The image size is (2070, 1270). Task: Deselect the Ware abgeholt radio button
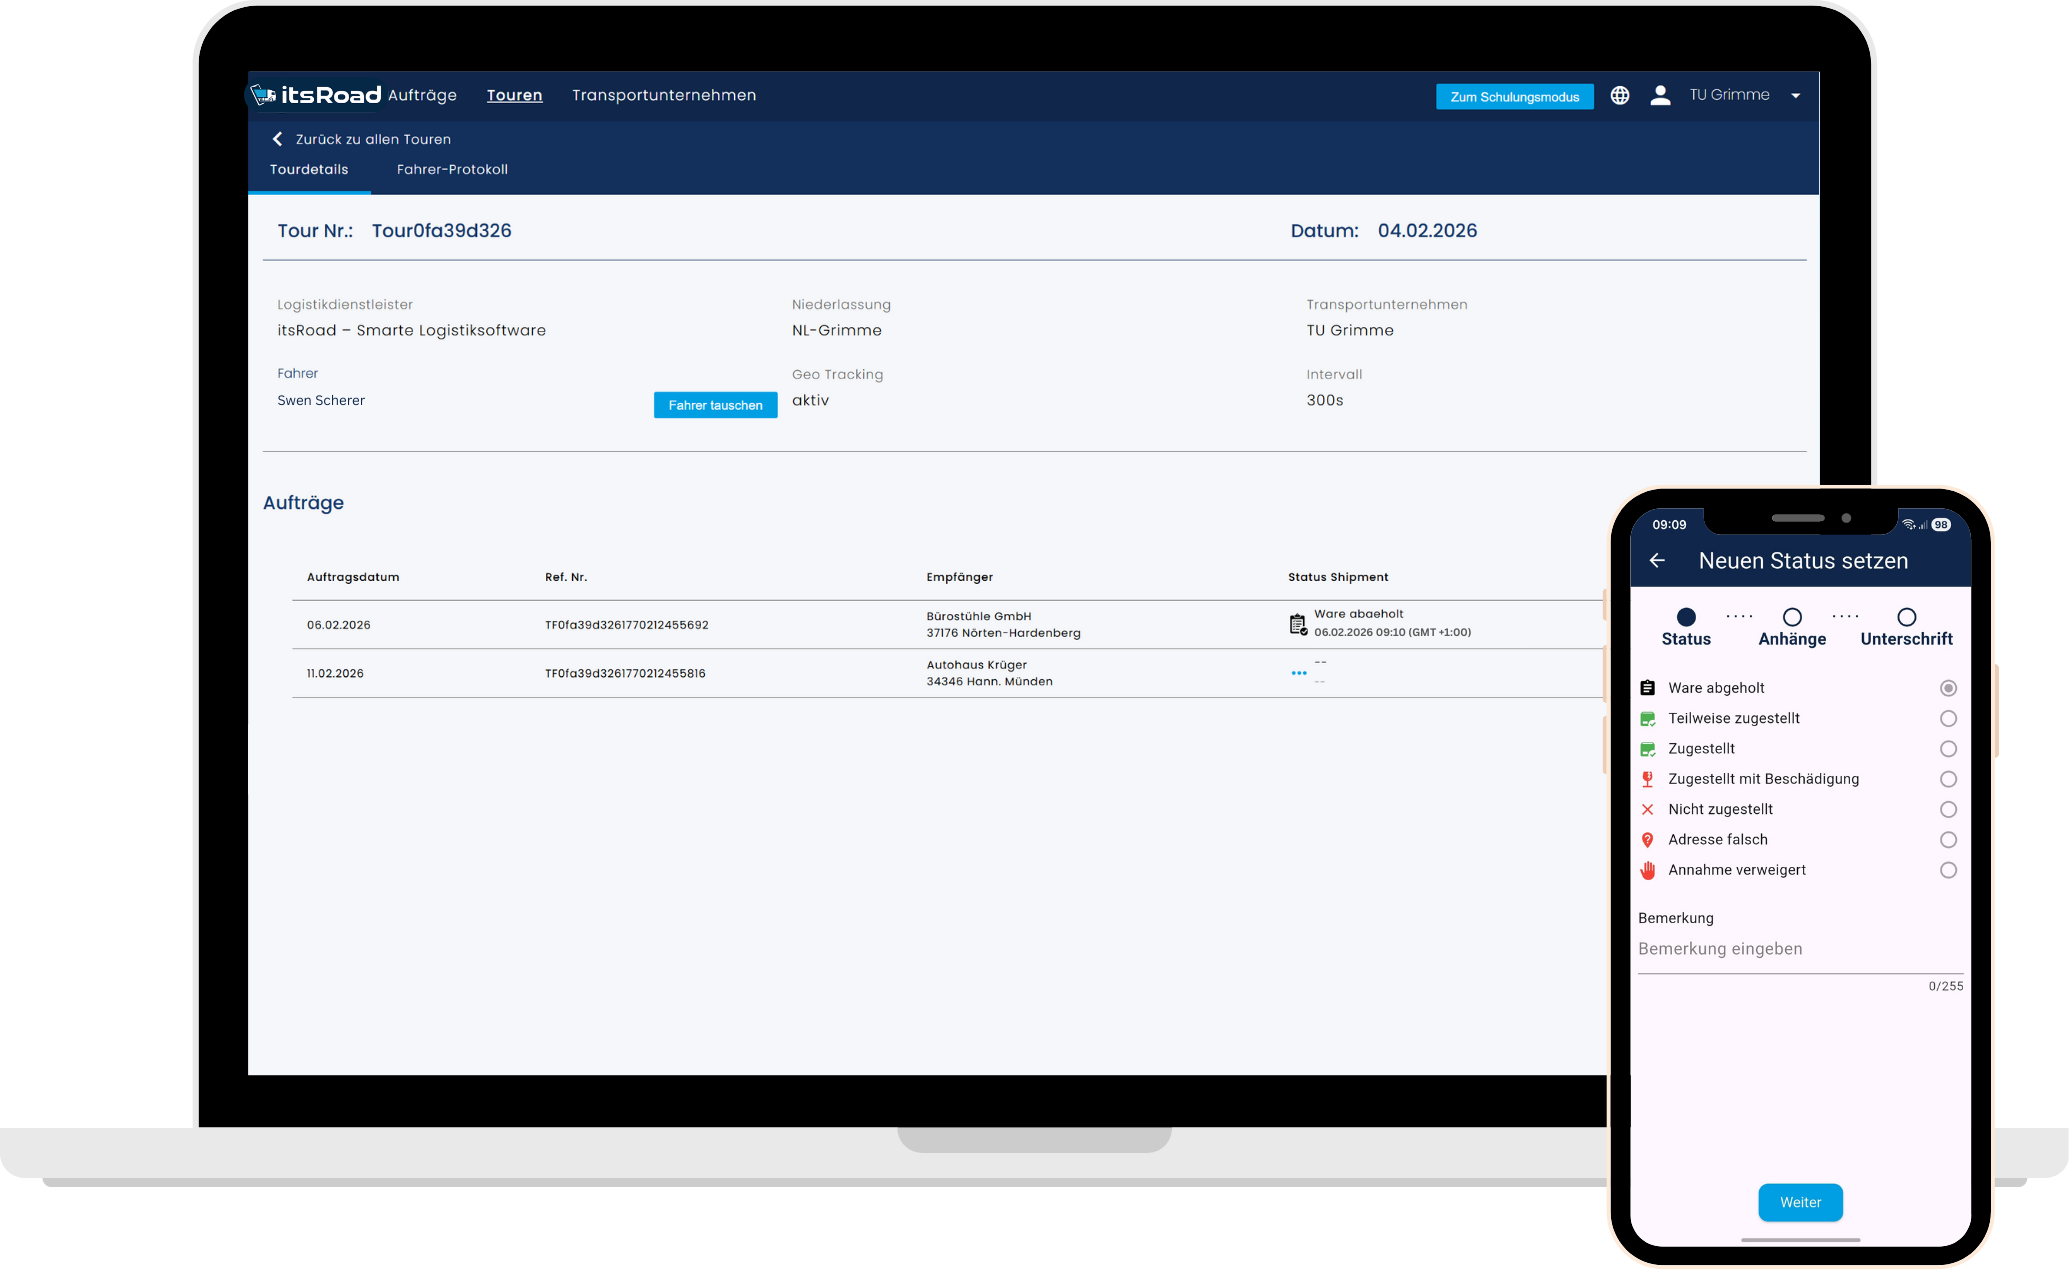tap(1948, 688)
